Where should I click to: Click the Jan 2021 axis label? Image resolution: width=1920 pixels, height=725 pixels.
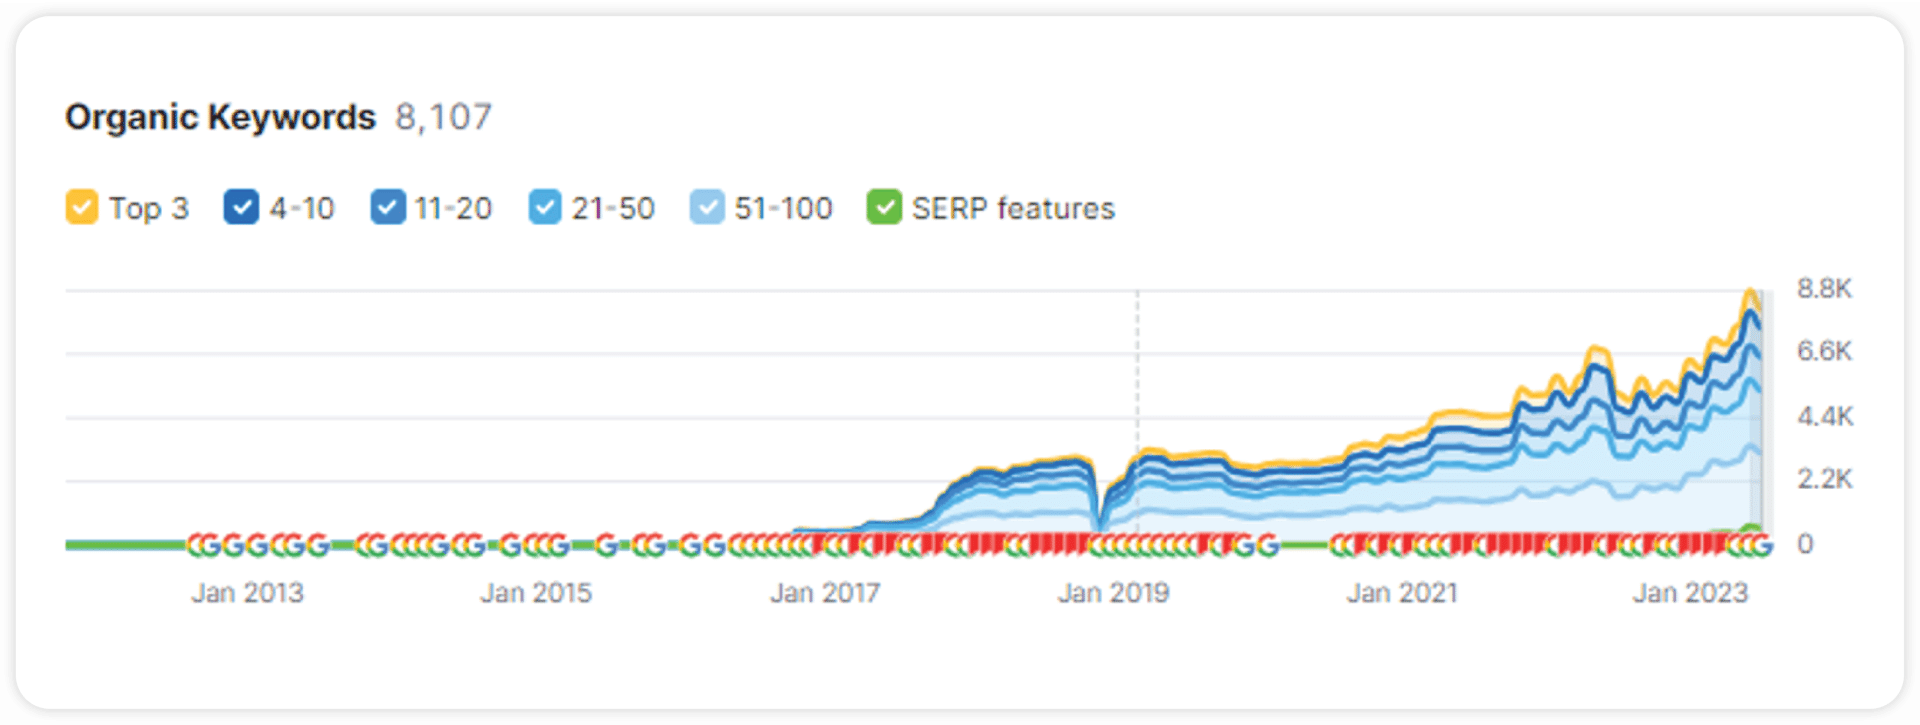(1402, 593)
